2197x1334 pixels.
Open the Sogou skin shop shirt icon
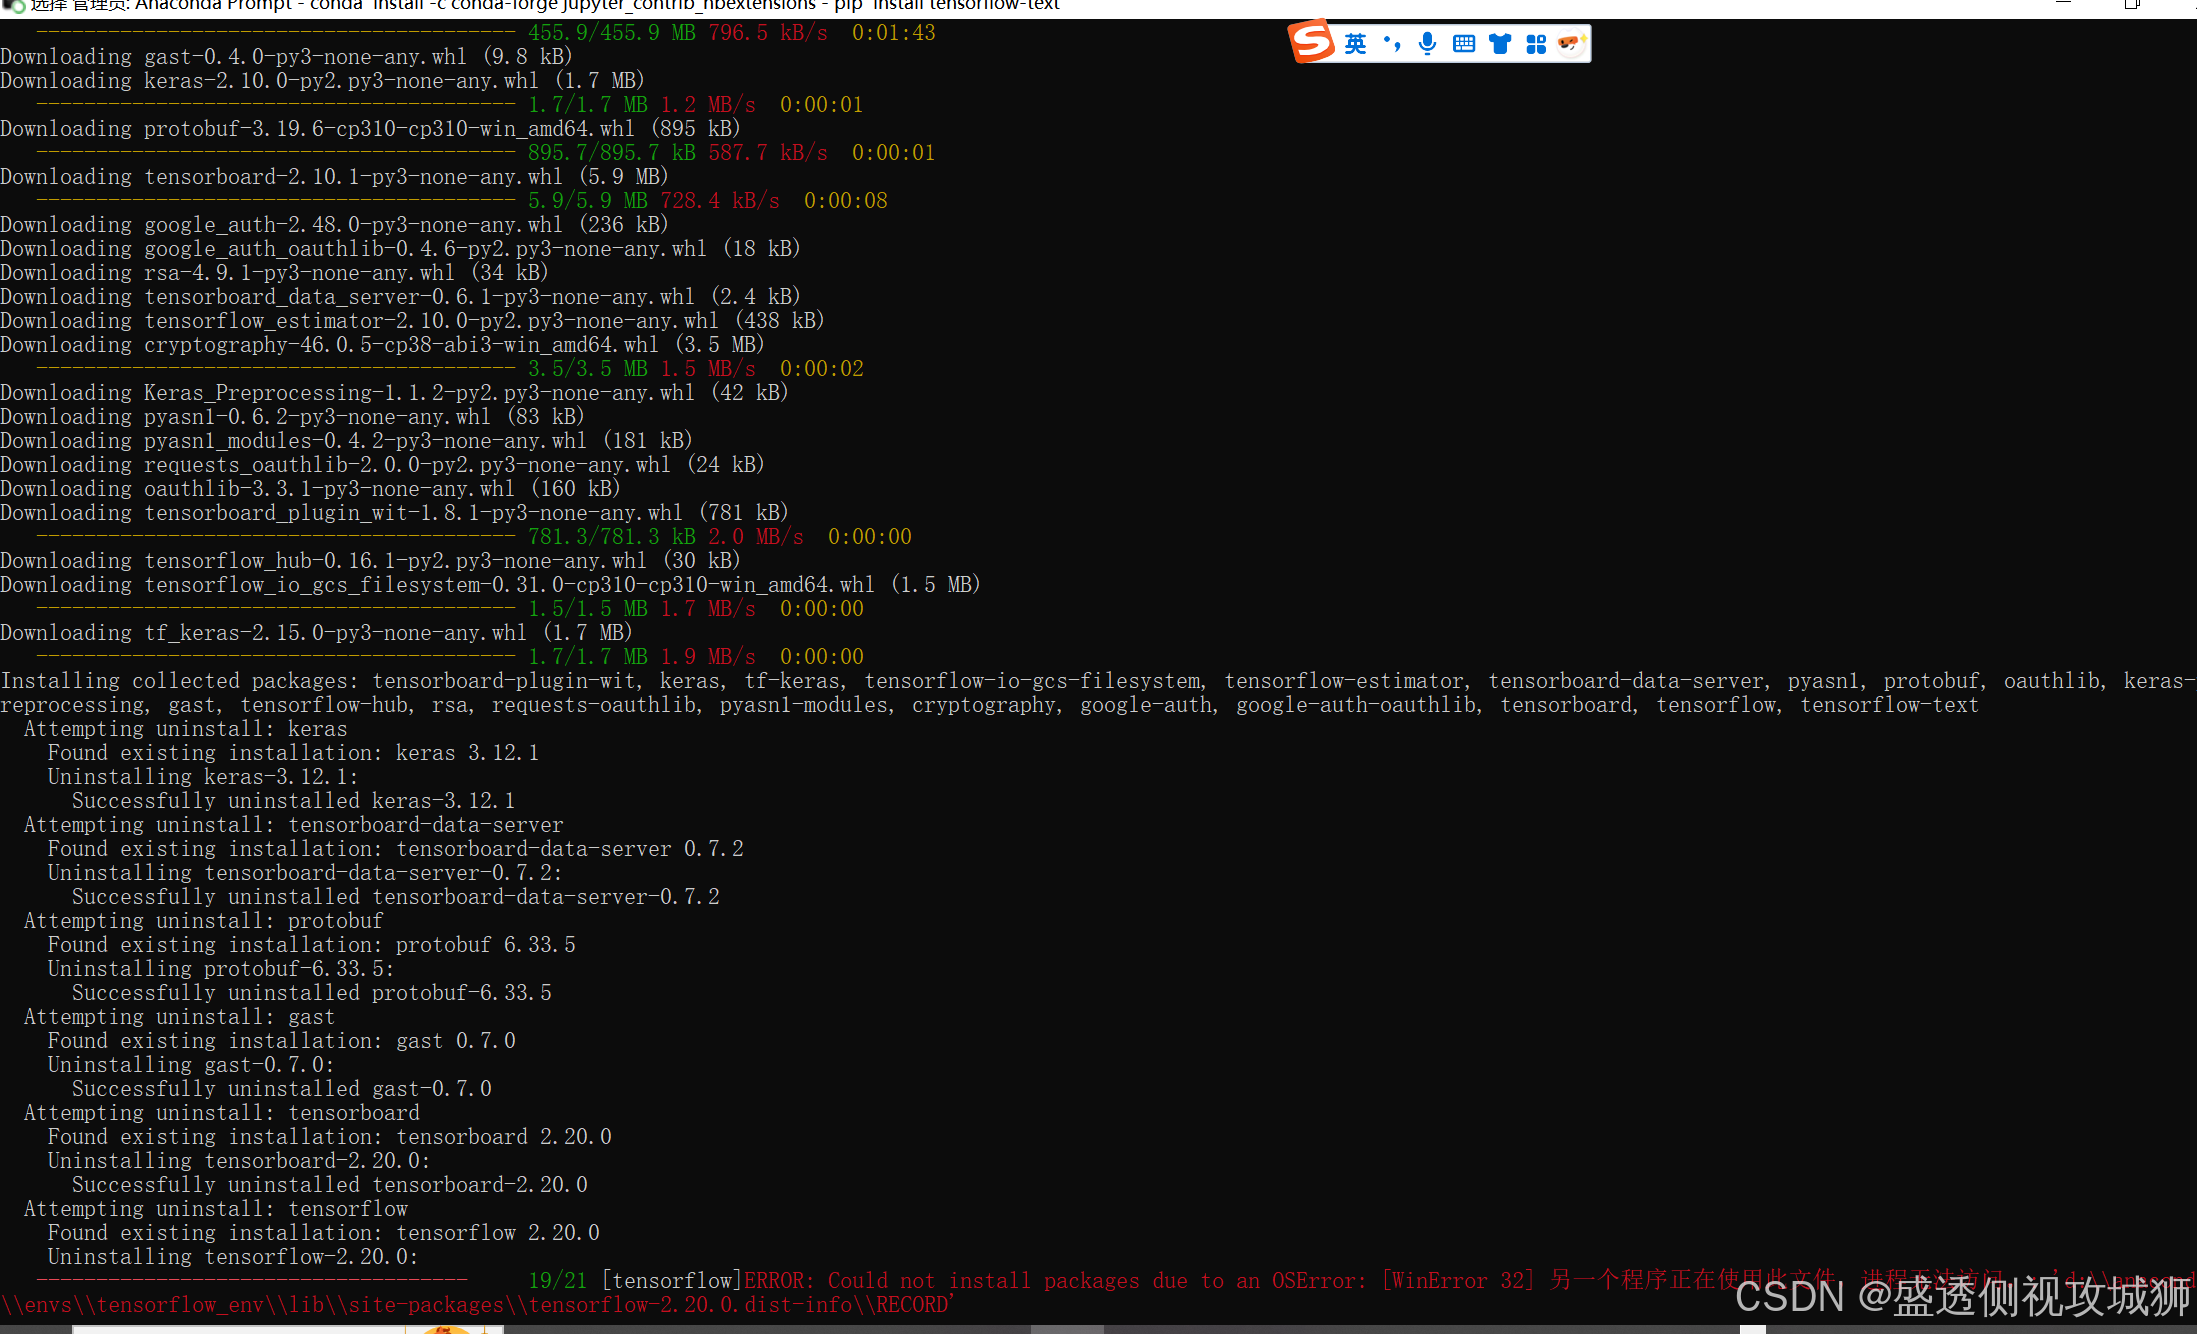point(1499,44)
